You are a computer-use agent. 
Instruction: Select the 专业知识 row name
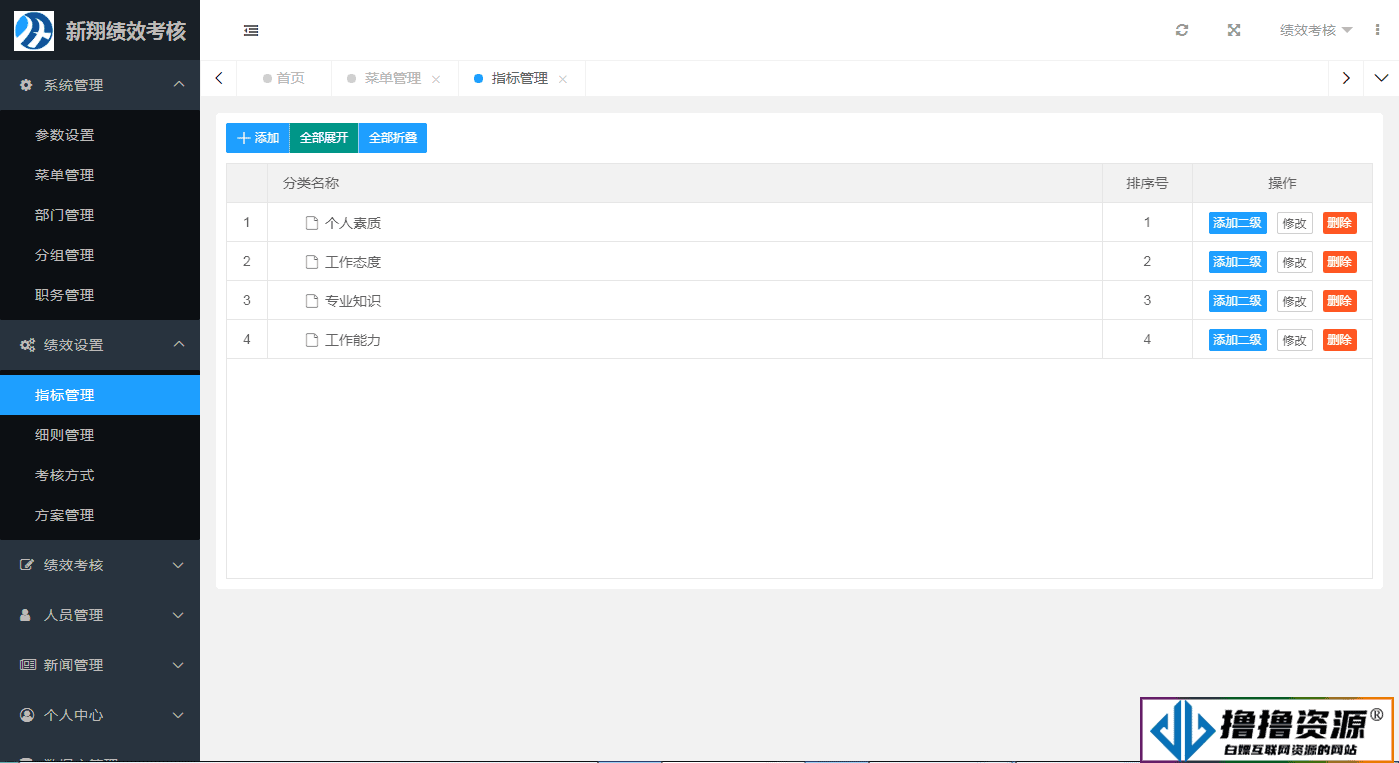click(353, 301)
